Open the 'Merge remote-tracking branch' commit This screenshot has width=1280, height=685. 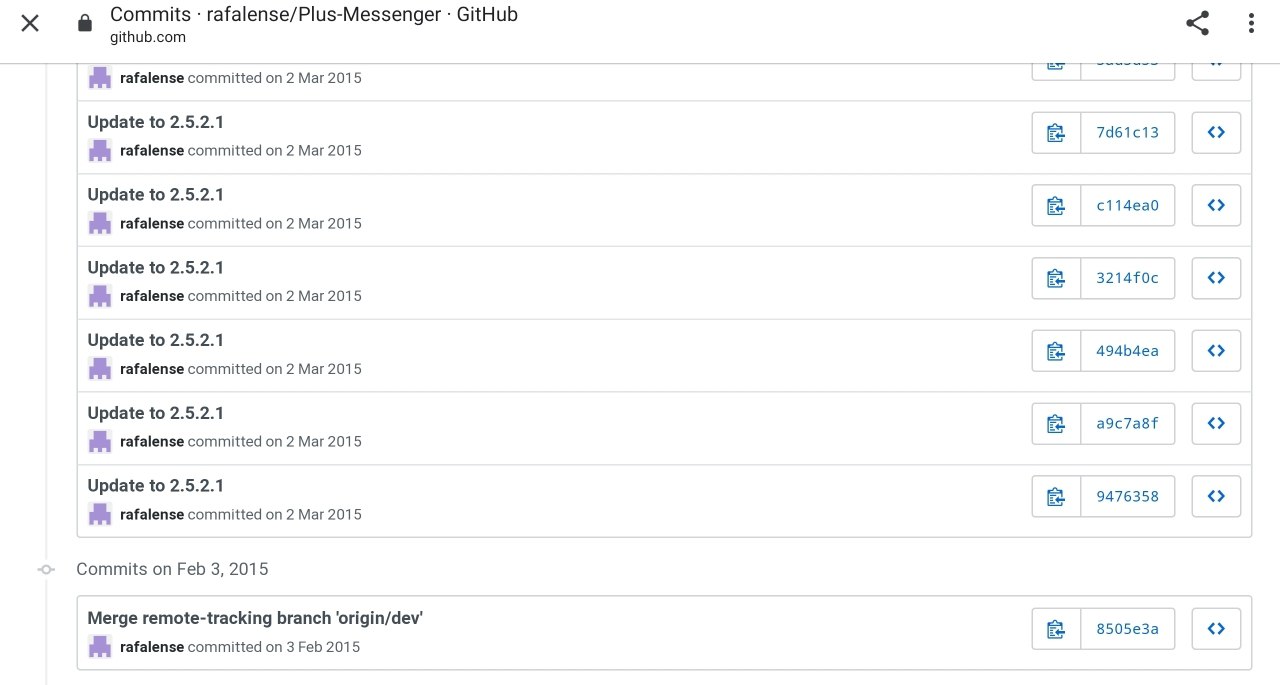[x=255, y=618]
